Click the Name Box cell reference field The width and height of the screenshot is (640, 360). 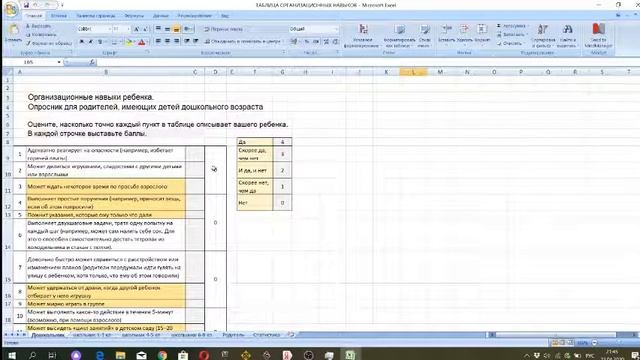click(x=29, y=62)
